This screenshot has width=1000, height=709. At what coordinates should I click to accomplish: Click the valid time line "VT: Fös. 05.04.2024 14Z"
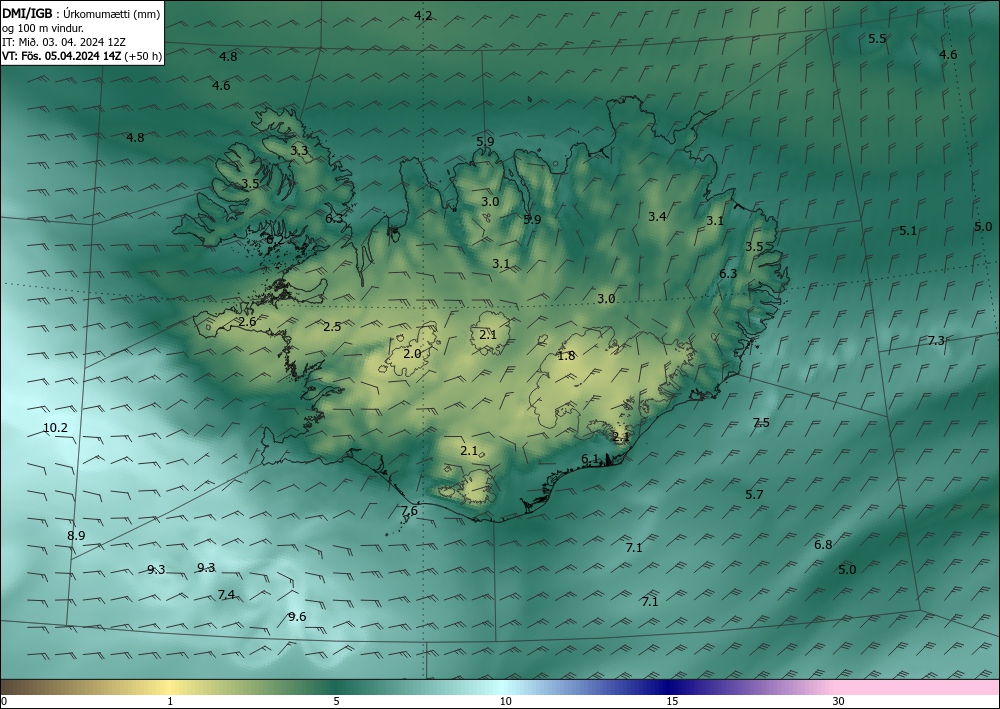pyautogui.click(x=61, y=56)
